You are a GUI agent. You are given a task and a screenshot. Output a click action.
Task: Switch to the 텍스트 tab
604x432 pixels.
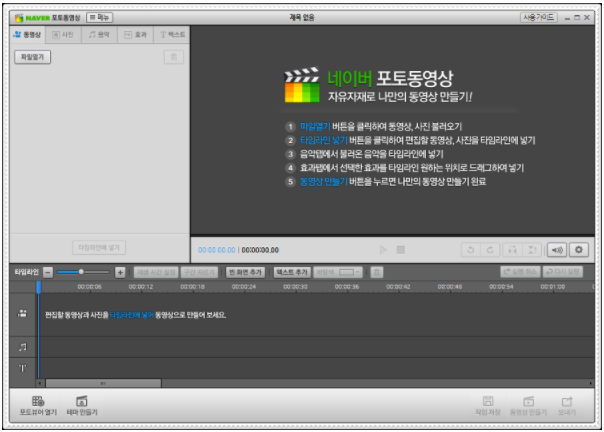point(172,35)
